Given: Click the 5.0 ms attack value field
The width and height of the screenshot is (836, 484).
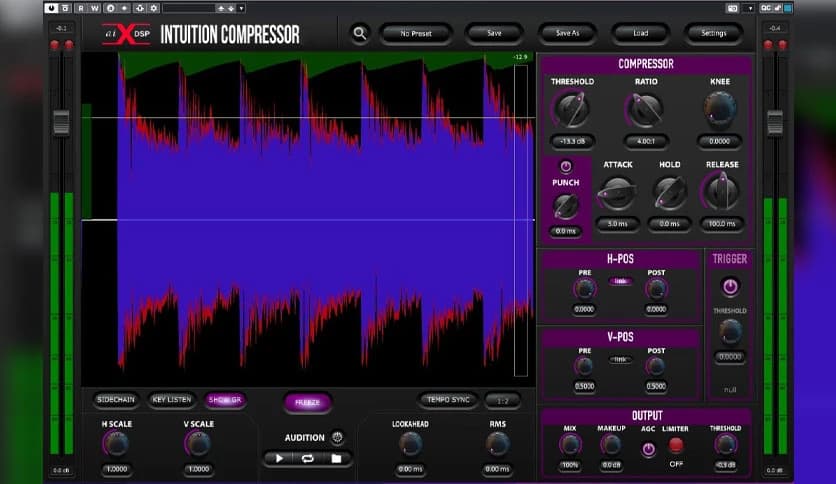Looking at the screenshot, I should coord(617,224).
